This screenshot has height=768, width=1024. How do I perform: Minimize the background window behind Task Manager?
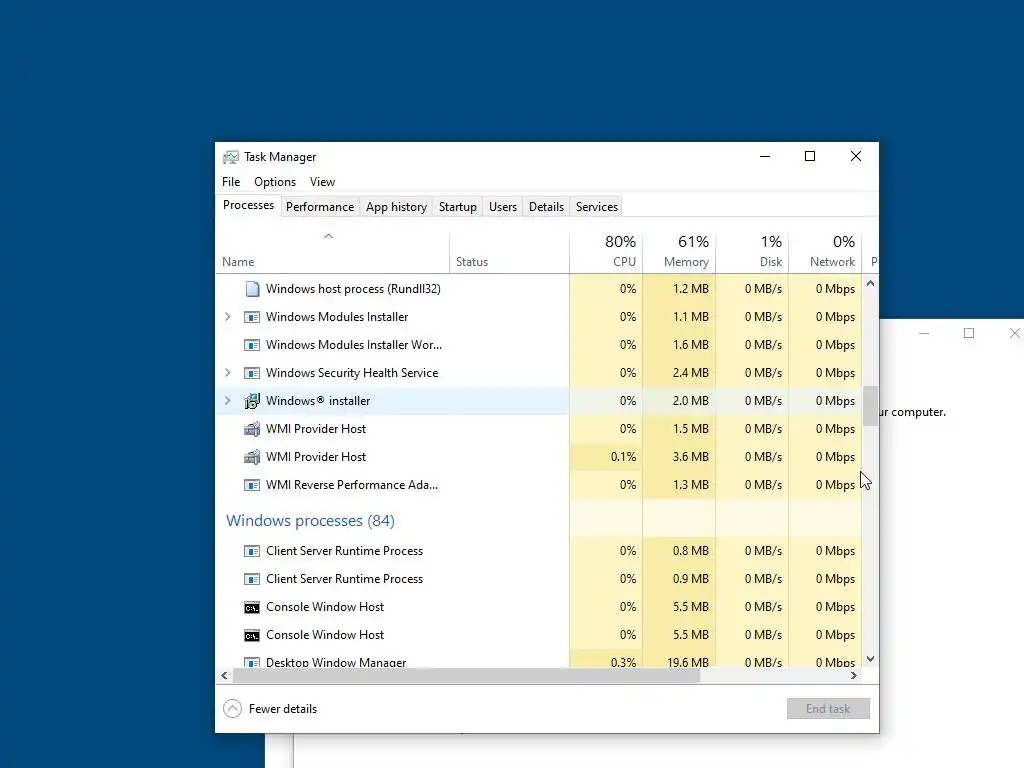(x=923, y=333)
